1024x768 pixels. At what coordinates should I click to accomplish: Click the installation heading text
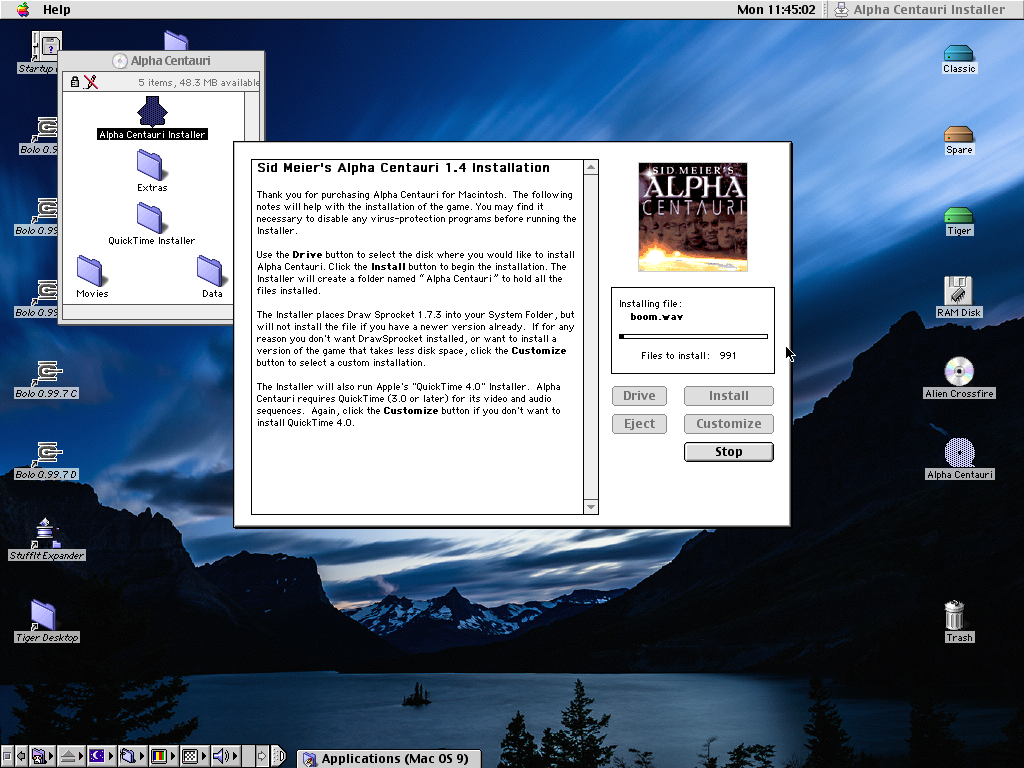click(403, 168)
